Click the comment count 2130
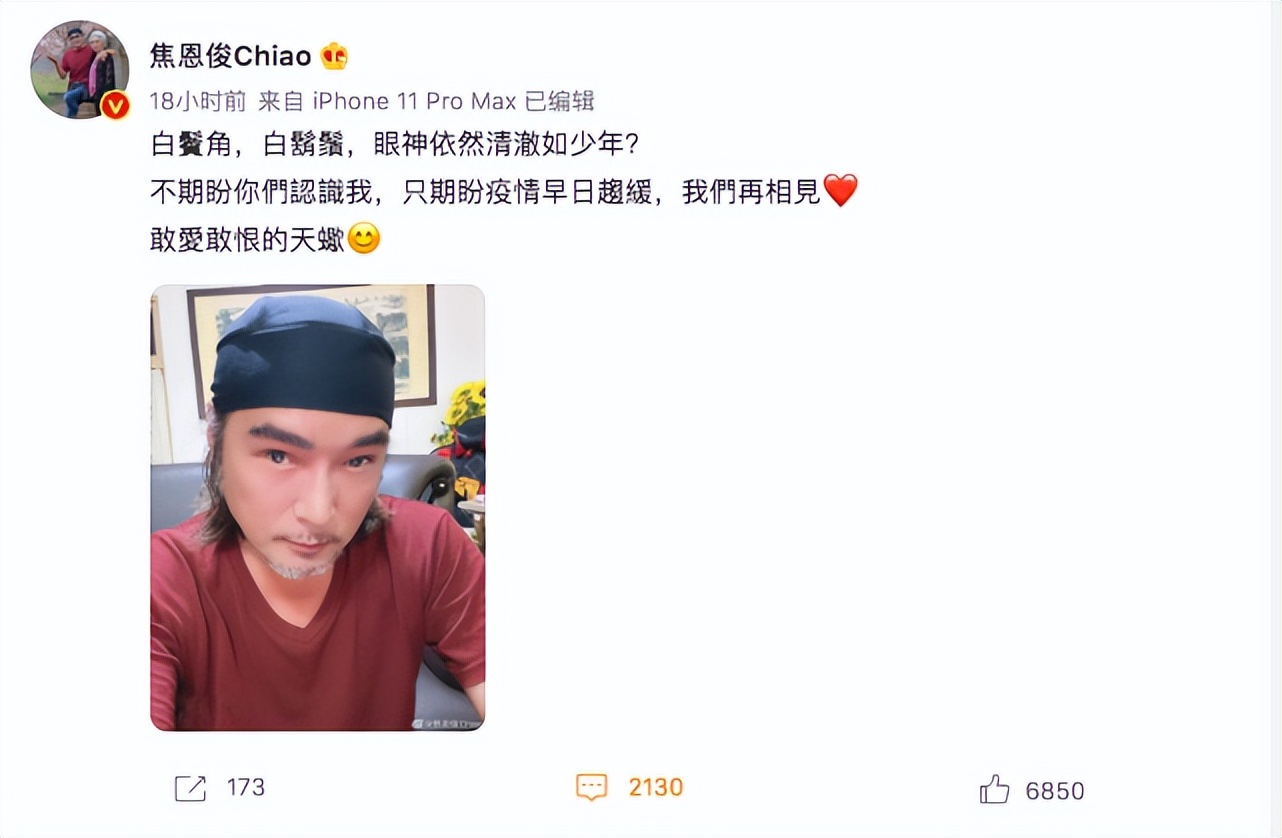Viewport: 1282px width, 838px height. [655, 787]
